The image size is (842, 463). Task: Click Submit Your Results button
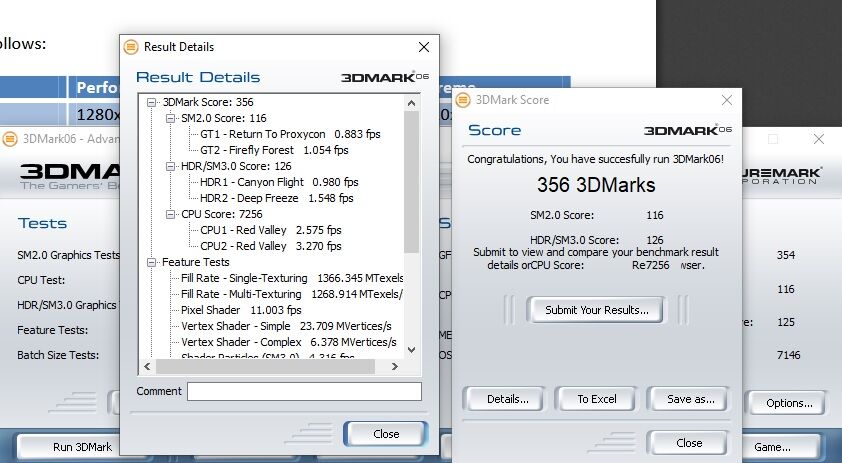596,310
